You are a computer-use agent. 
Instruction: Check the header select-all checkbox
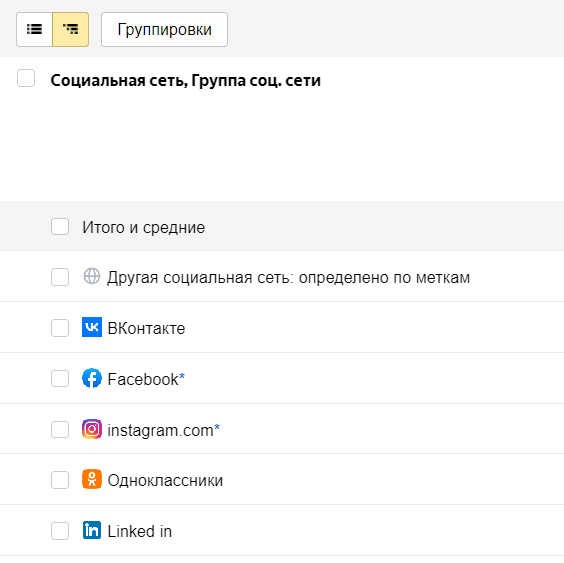[26, 78]
